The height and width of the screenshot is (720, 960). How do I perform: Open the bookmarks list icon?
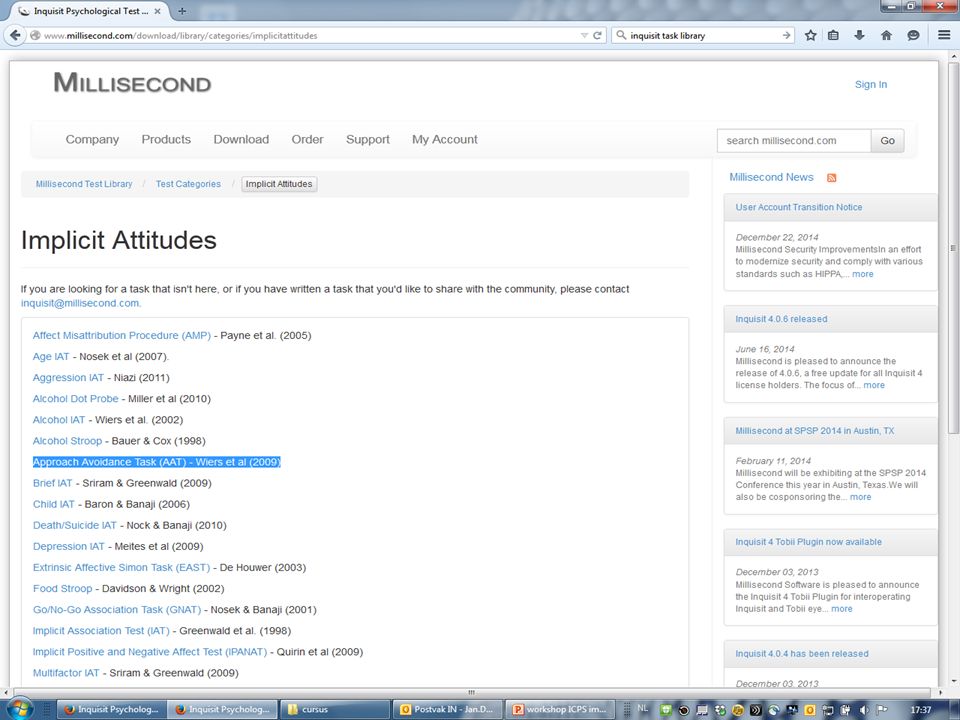833,36
